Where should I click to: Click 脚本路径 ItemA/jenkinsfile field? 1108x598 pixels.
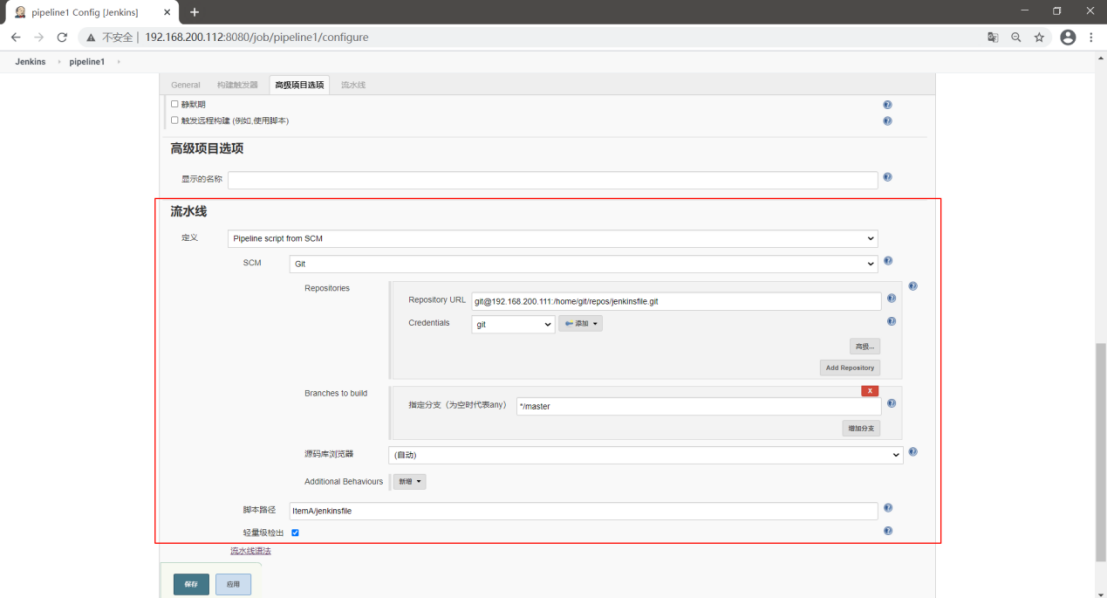coord(584,511)
